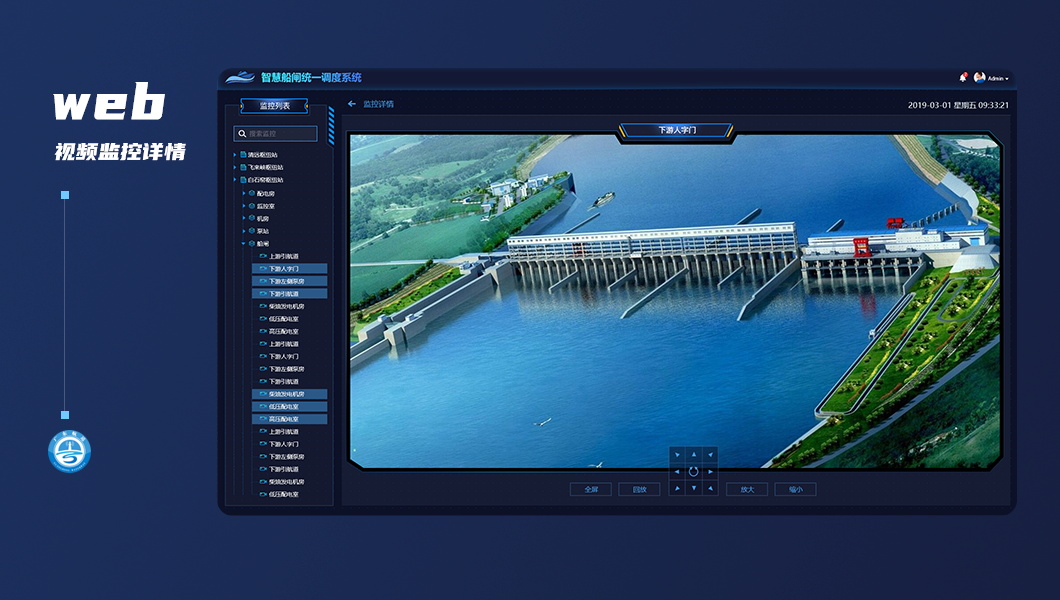Click the cube icon of 监控室
Image resolution: width=1060 pixels, height=600 pixels.
pyautogui.click(x=252, y=206)
